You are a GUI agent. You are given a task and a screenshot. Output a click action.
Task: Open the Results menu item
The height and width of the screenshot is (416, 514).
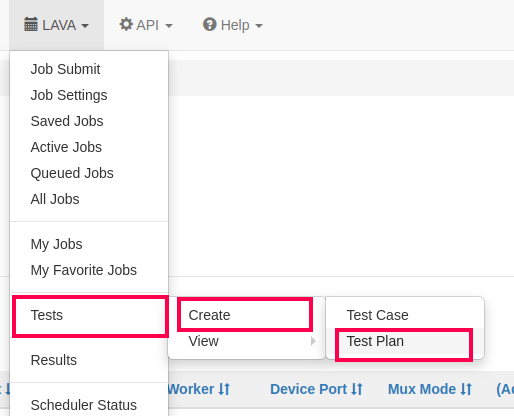point(89,360)
